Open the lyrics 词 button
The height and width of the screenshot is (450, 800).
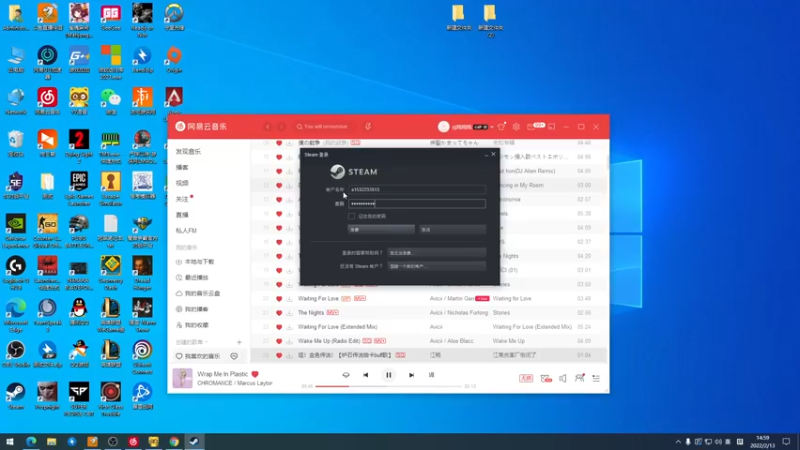tap(432, 375)
